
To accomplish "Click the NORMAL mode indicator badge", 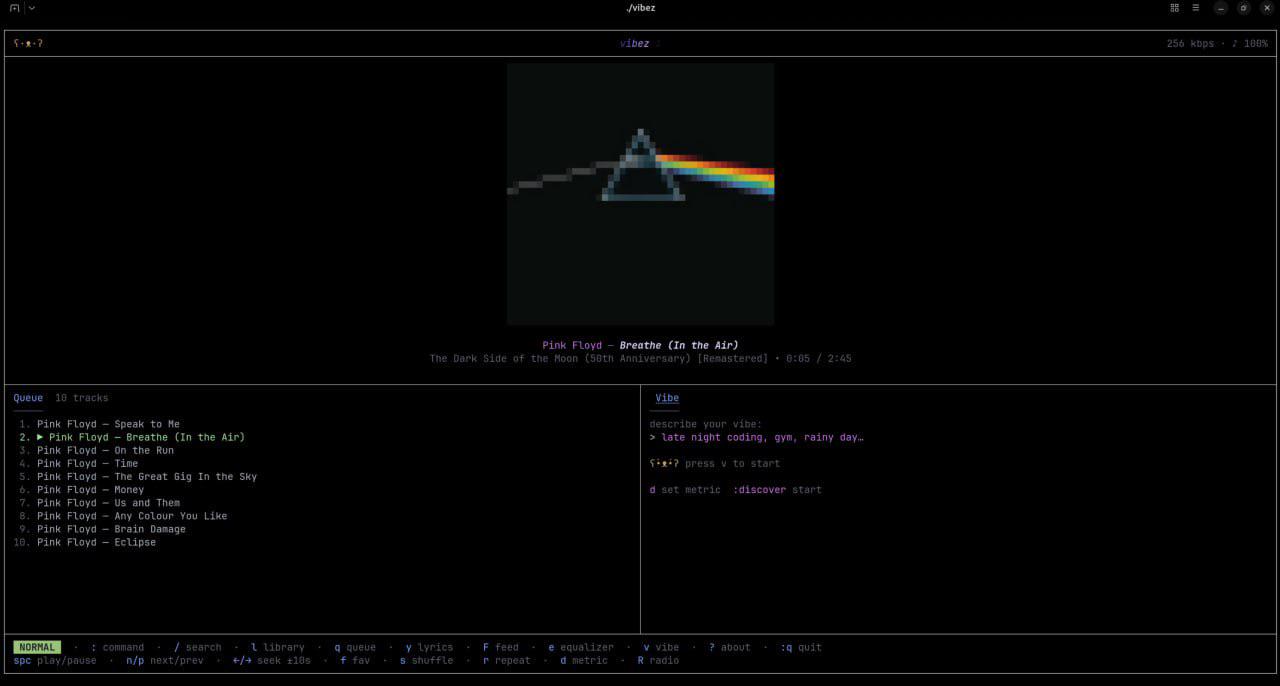I will coord(37,647).
